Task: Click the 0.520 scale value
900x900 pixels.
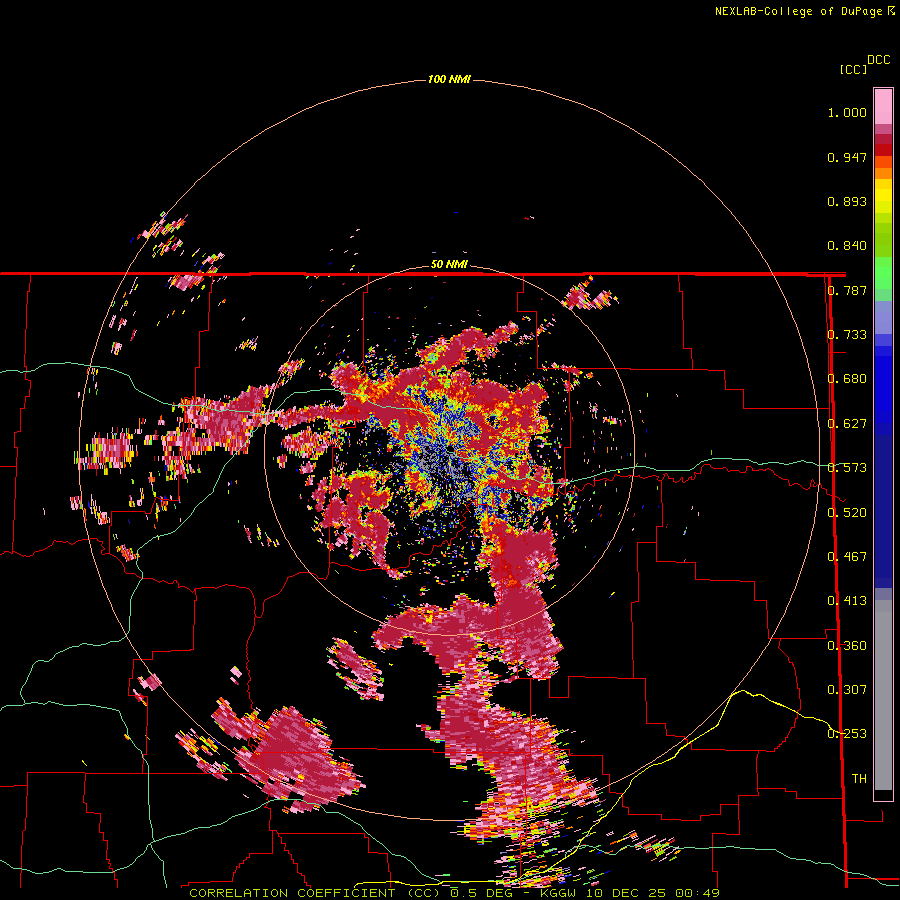Action: (847, 512)
